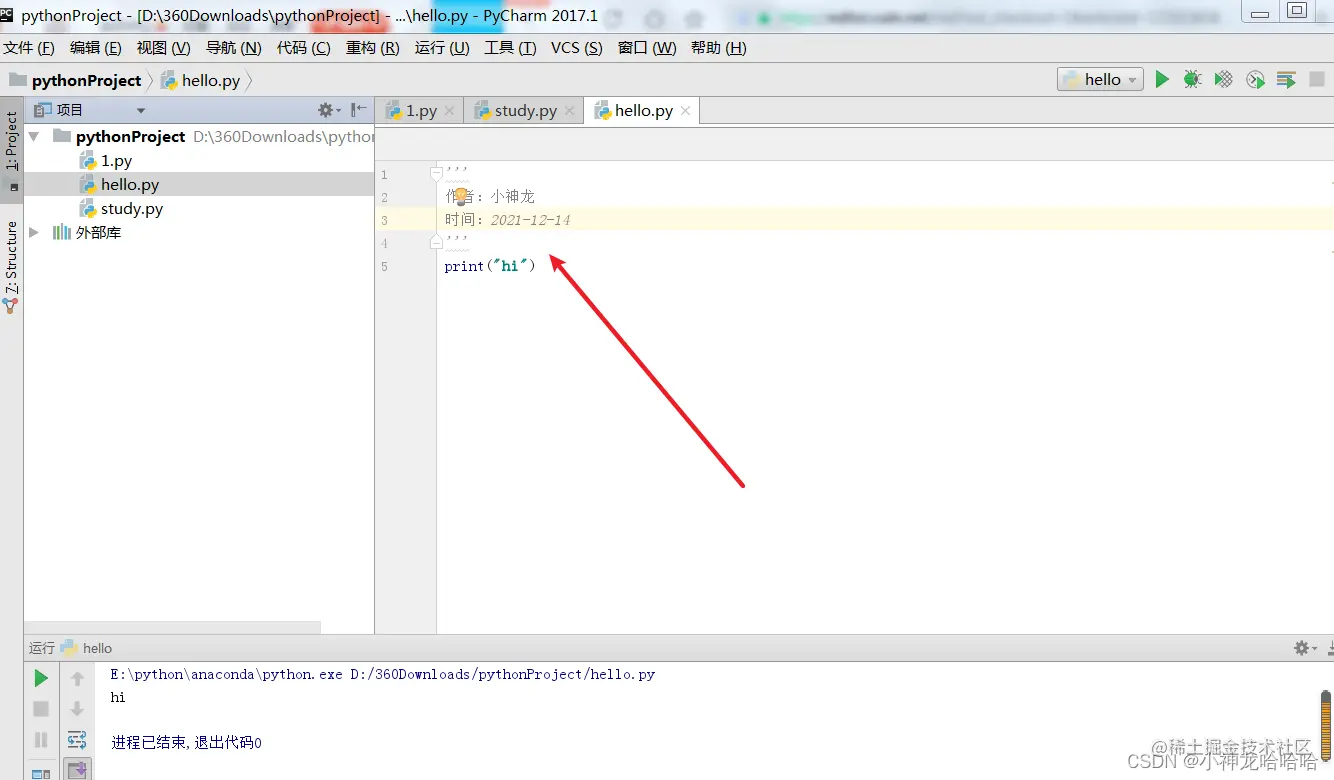Open the 视图 (V) menu
This screenshot has height=780, width=1334.
[x=164, y=48]
